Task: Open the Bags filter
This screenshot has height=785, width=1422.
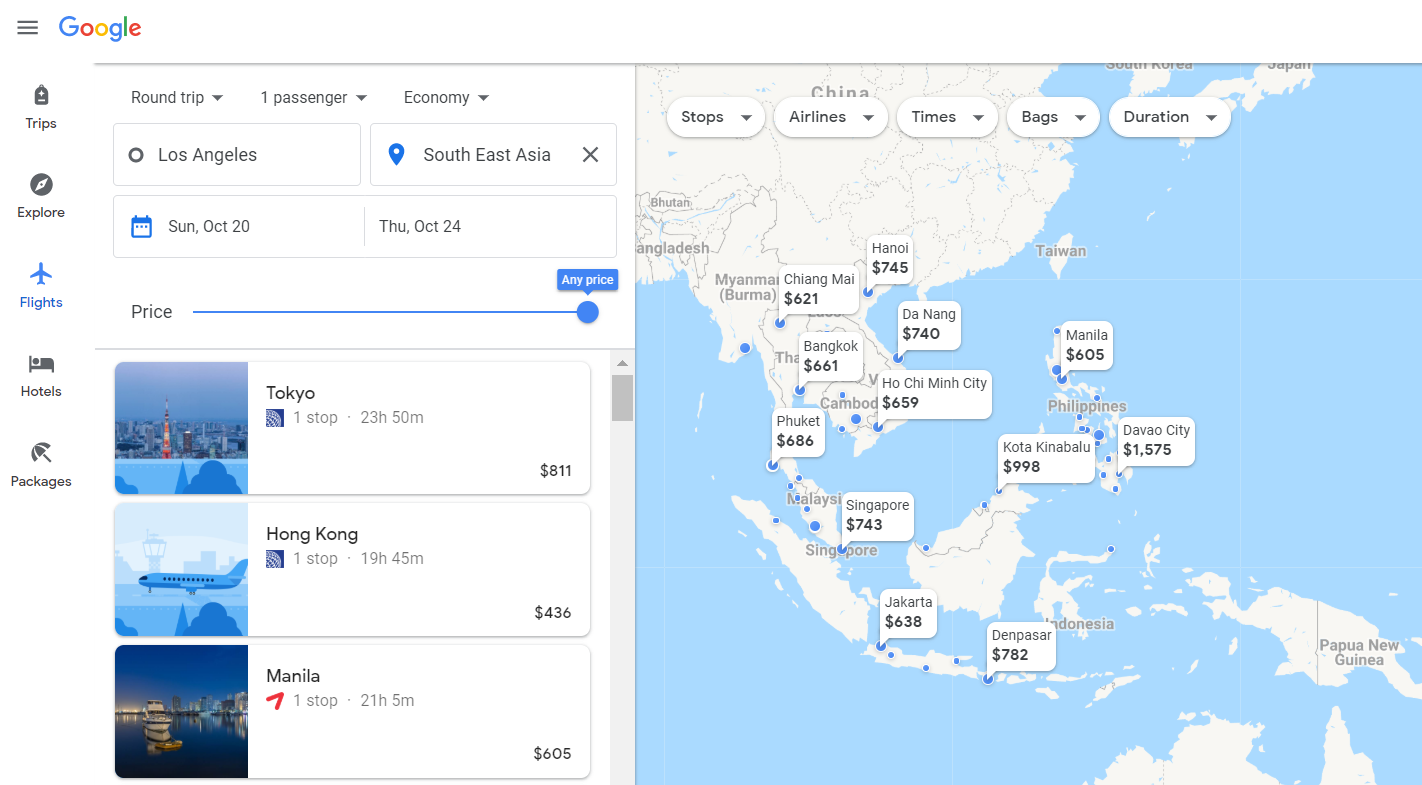Action: (1053, 117)
